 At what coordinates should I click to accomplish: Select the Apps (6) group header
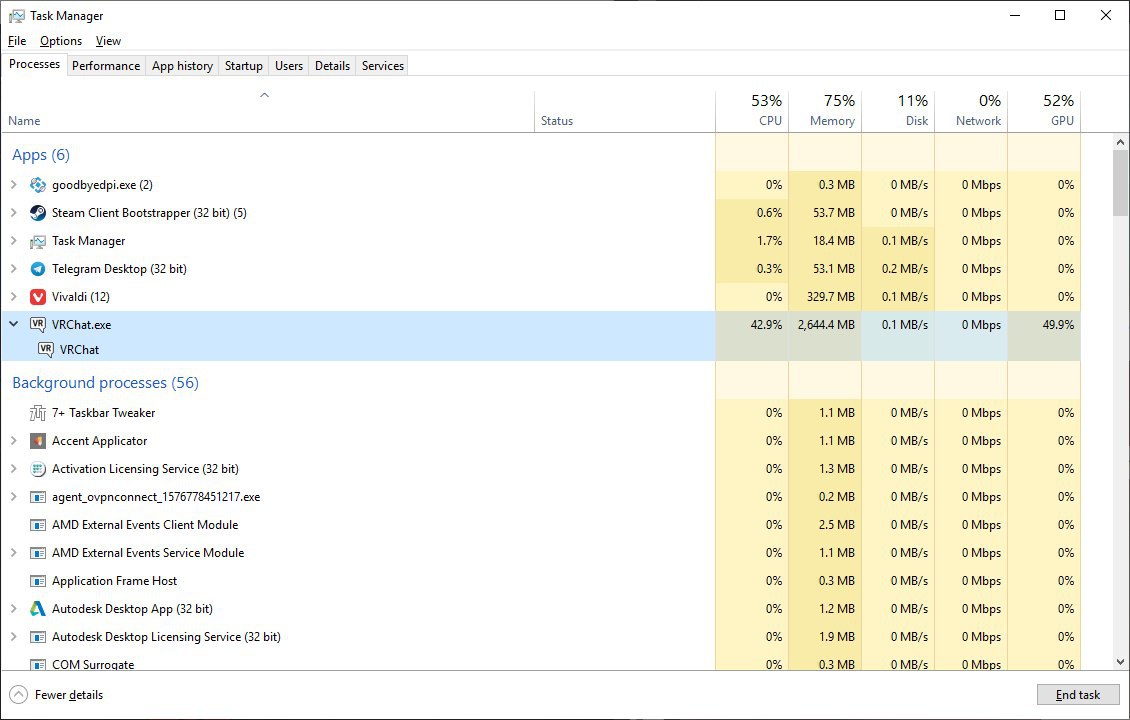41,155
